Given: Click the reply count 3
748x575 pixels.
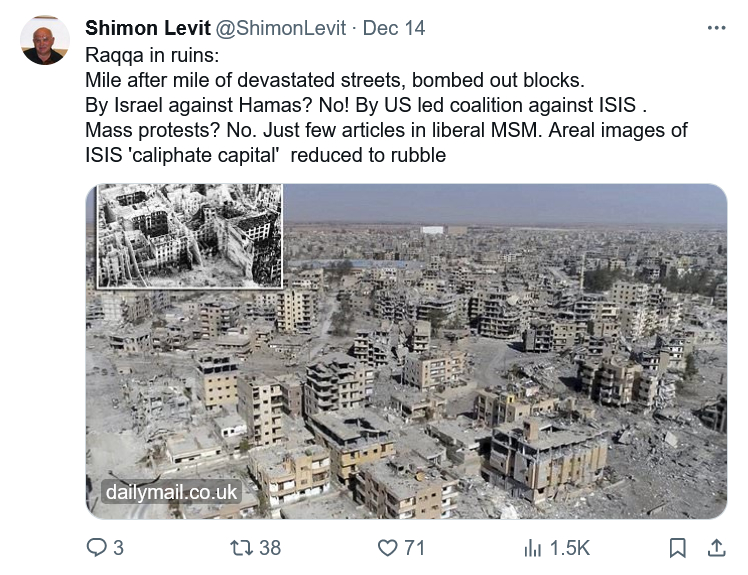Looking at the screenshot, I should (119, 547).
